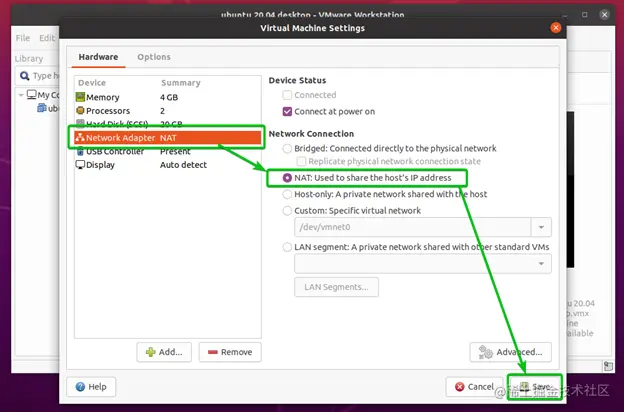The width and height of the screenshot is (624, 412).
Task: Select the Host-only private network option
Action: (x=287, y=194)
